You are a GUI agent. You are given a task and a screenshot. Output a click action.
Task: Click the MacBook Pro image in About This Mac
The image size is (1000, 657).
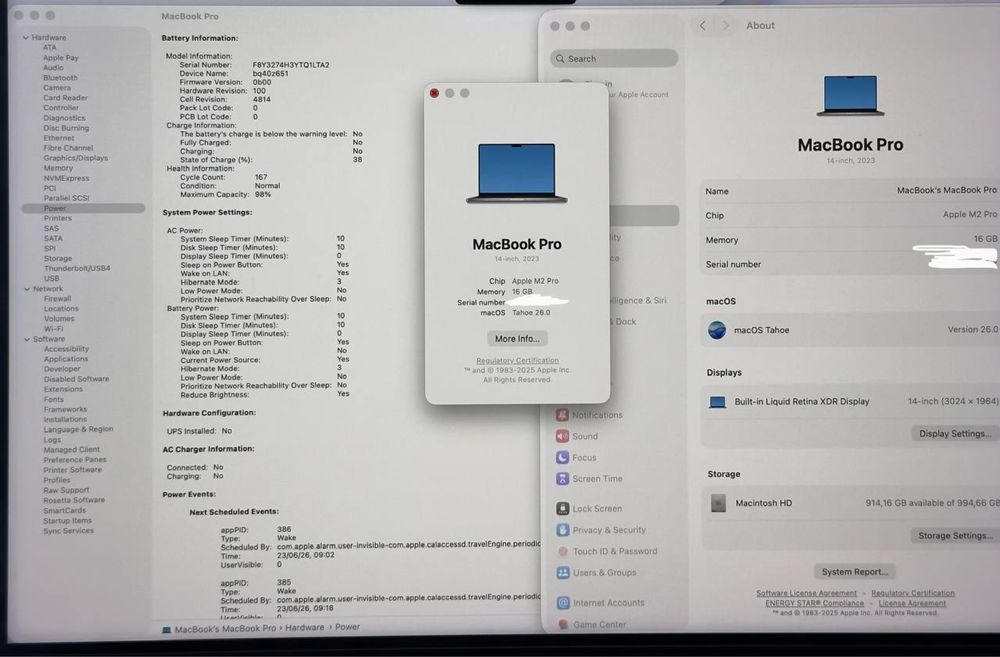517,173
